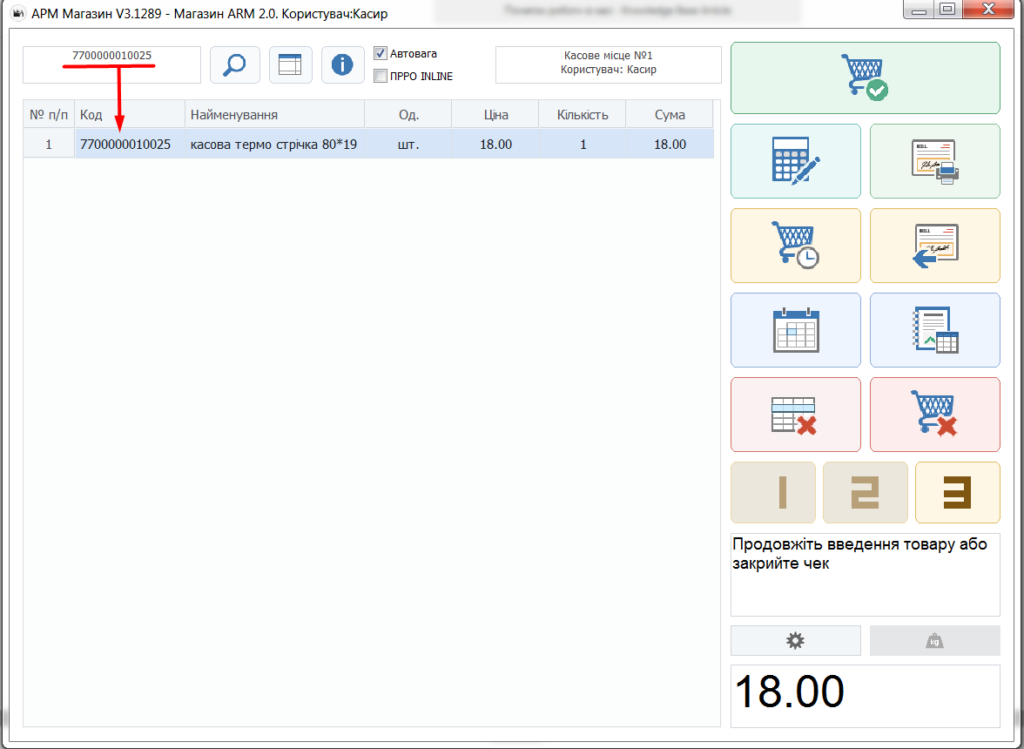Click the Найменування column header

tap(275, 115)
